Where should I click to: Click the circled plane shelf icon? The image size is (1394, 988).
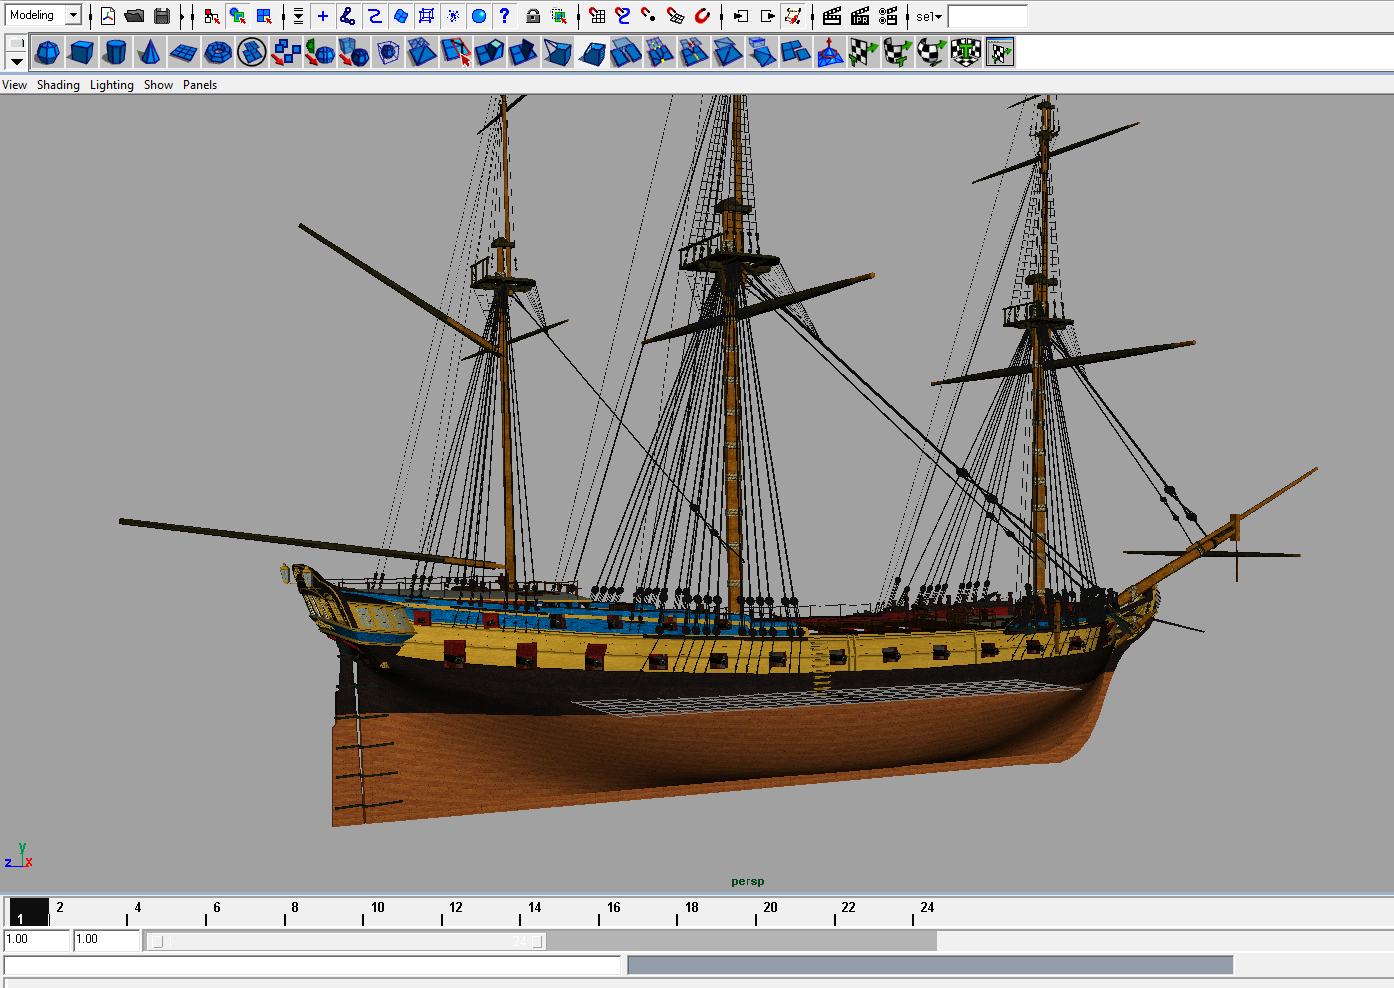pos(251,52)
